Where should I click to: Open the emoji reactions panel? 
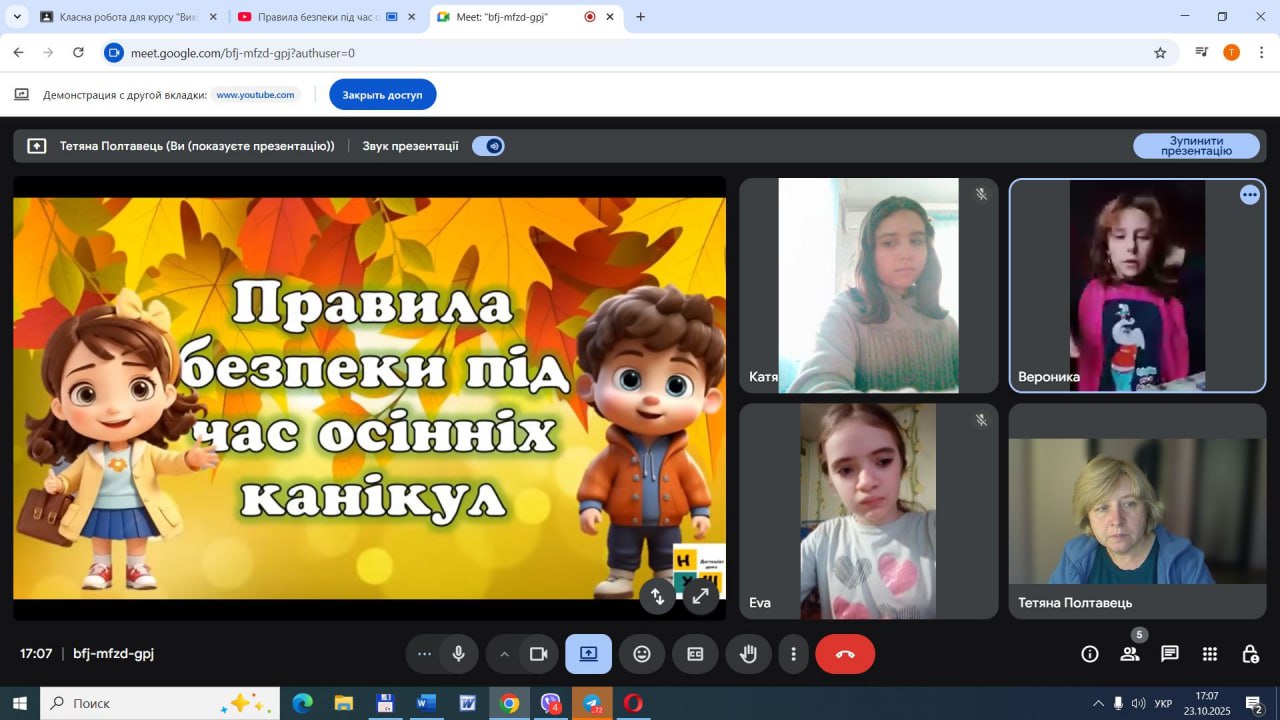tap(642, 654)
